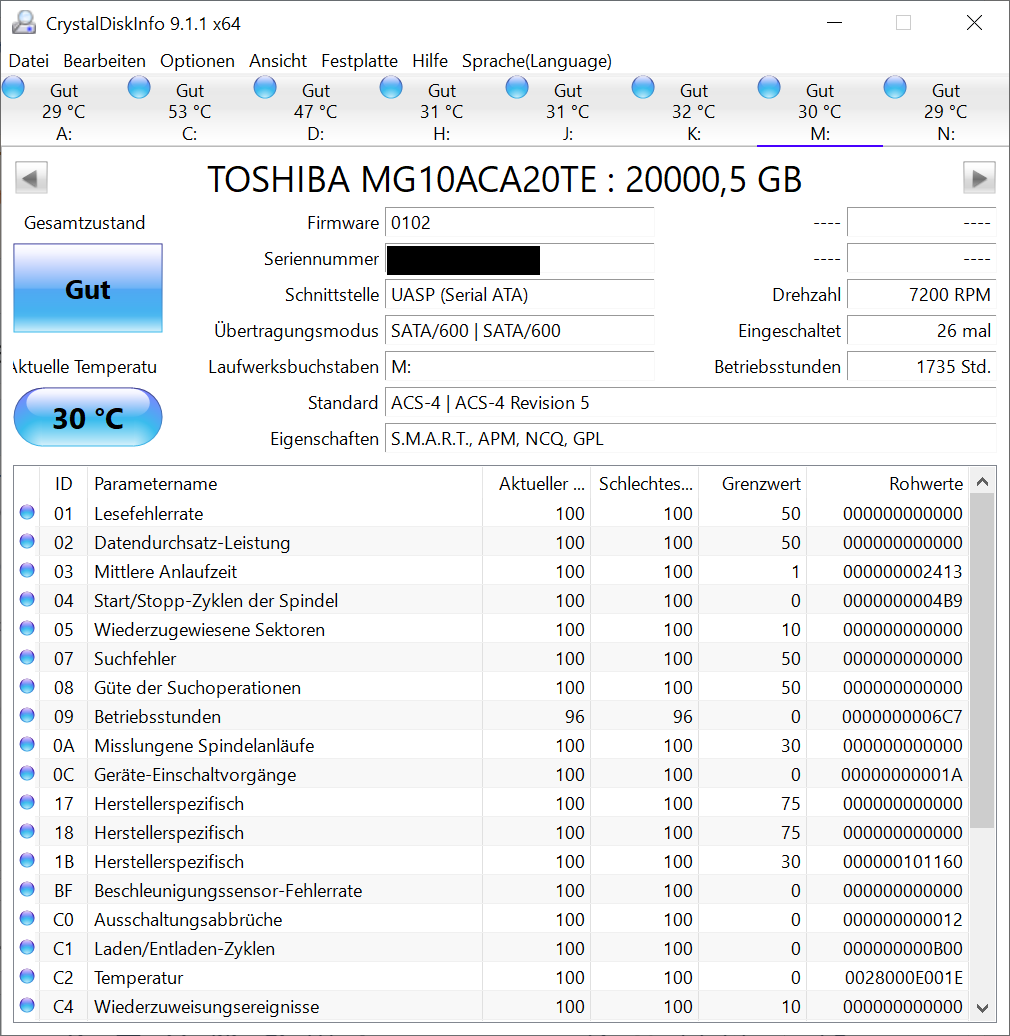Image resolution: width=1010 pixels, height=1036 pixels.
Task: Sort by Rohwerte column header
Action: (x=887, y=484)
